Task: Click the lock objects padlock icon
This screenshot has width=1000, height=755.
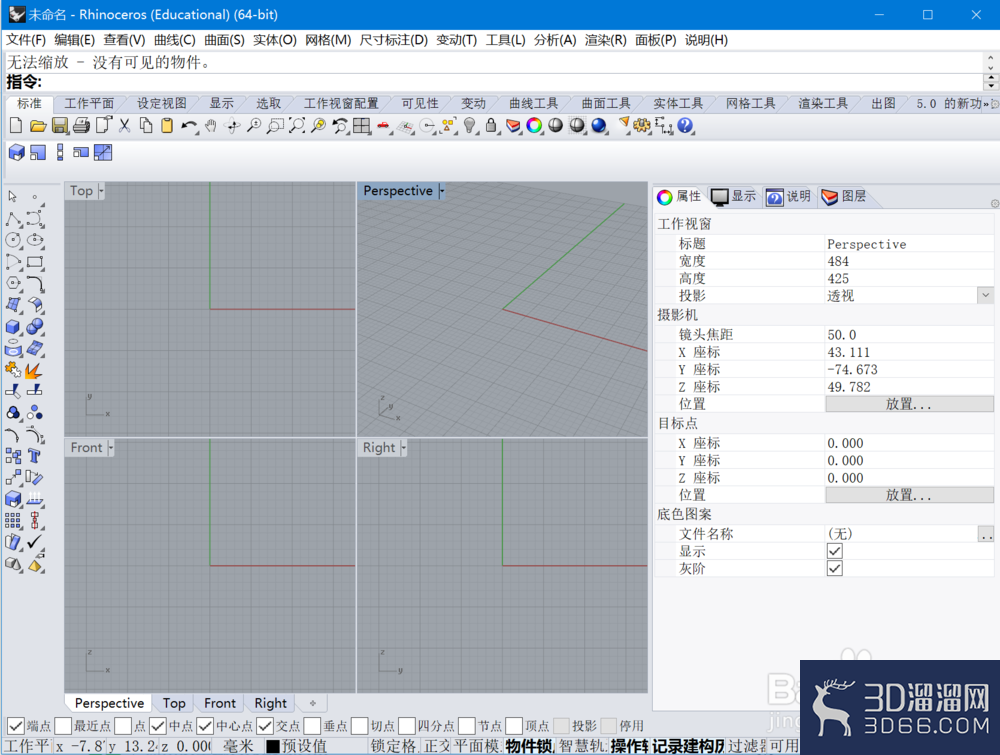Action: pos(491,126)
